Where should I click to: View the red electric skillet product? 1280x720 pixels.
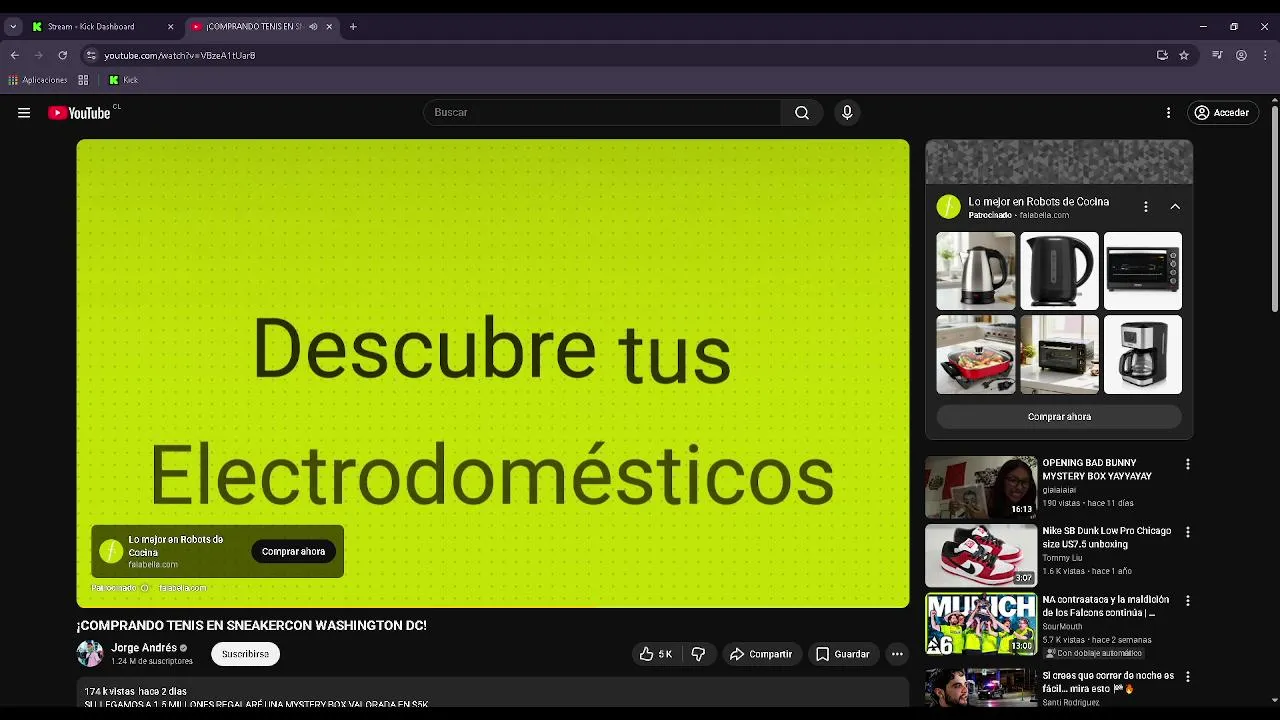coord(976,355)
